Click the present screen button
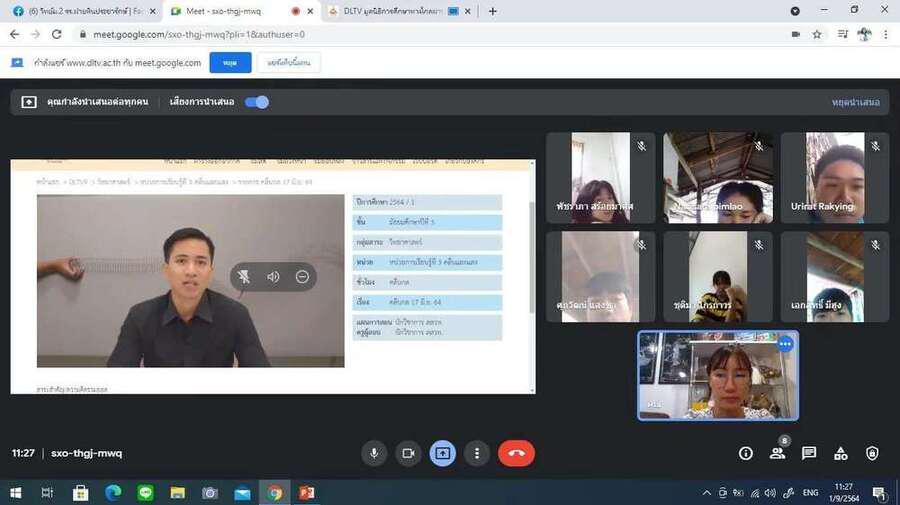 pos(443,453)
